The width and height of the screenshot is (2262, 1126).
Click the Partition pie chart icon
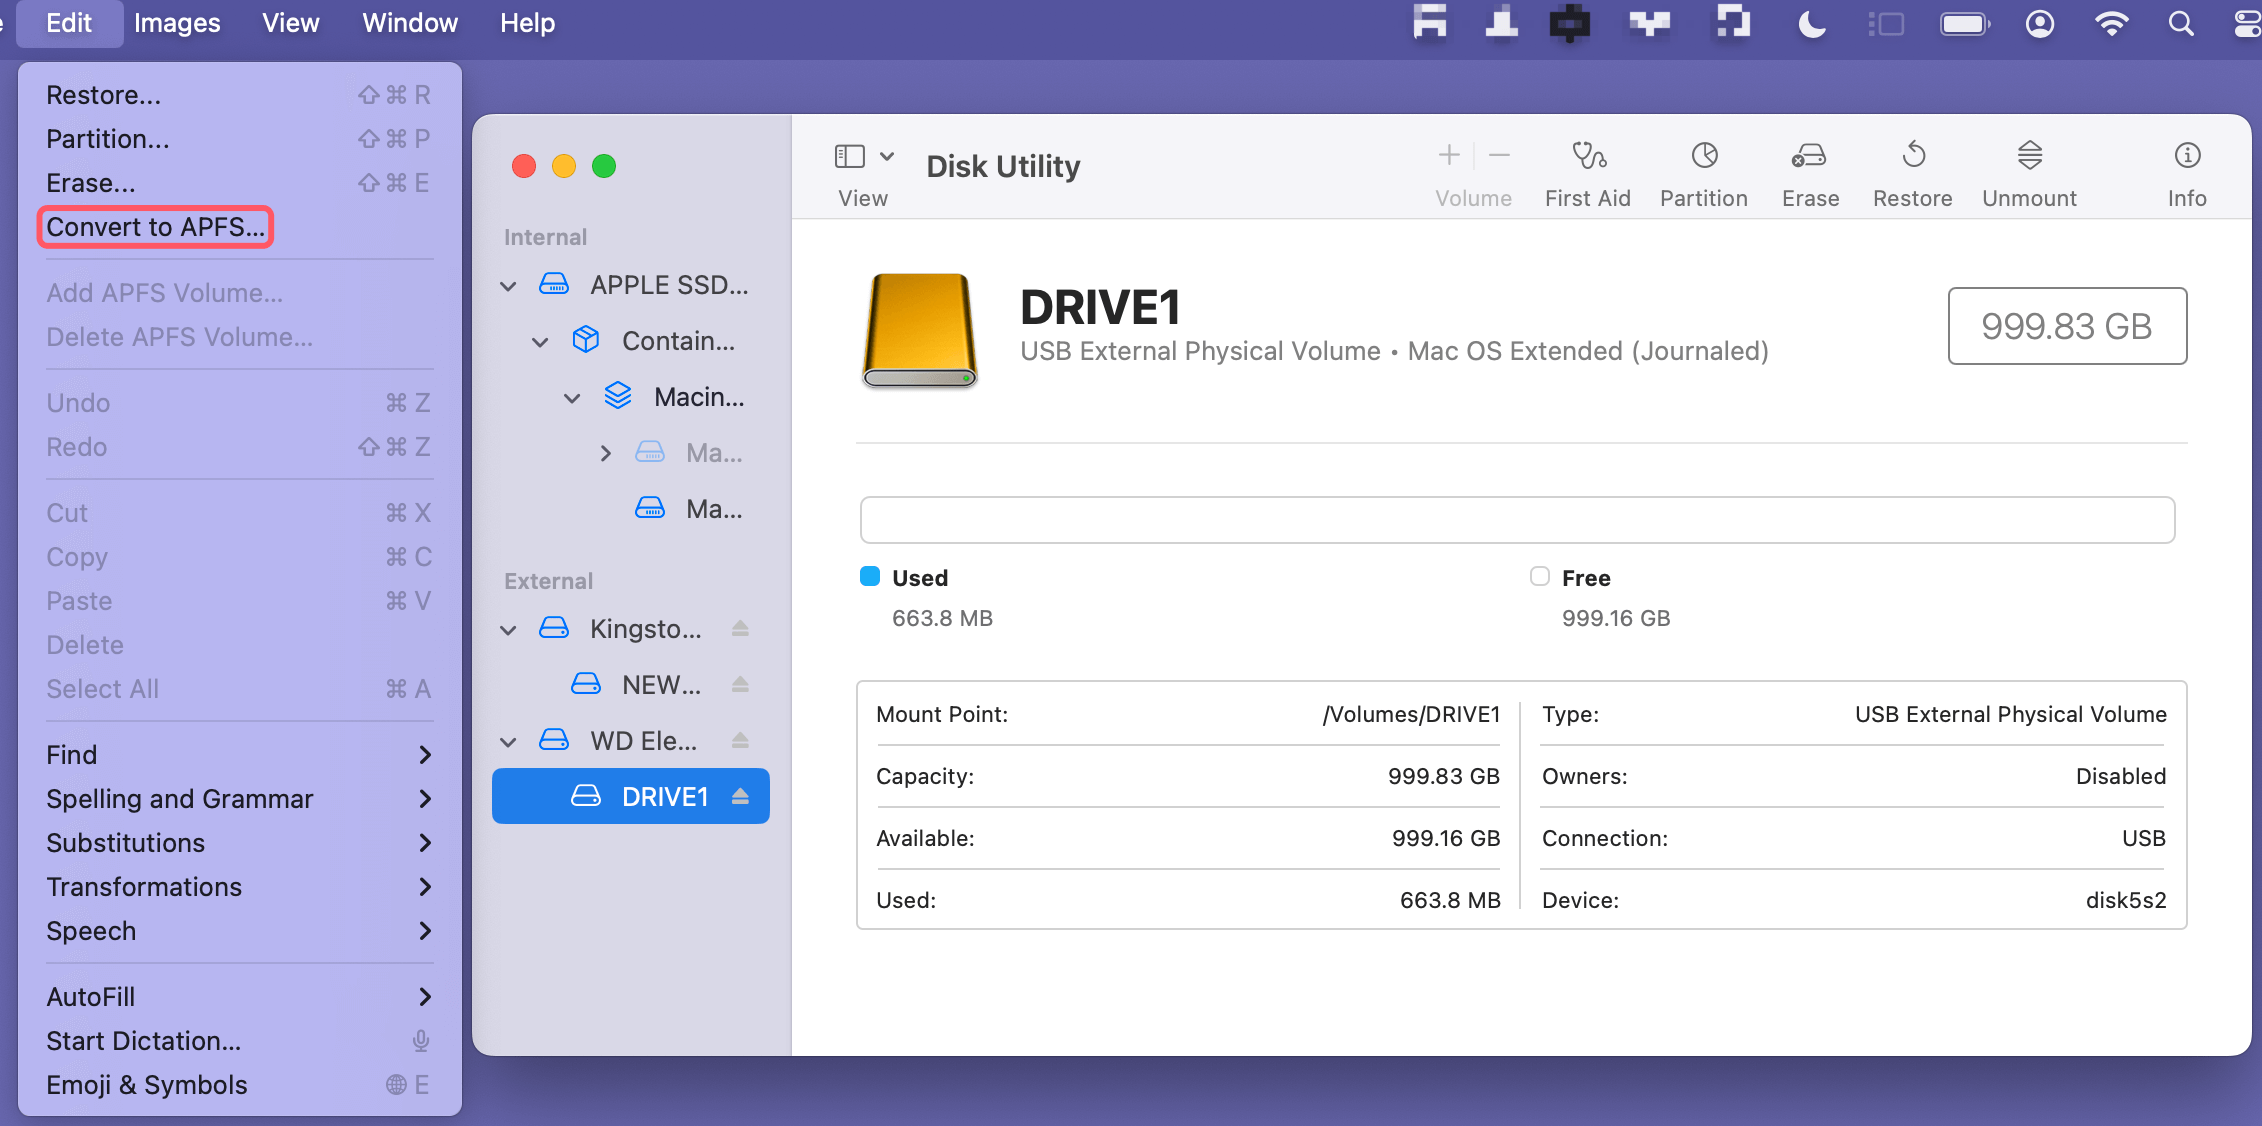point(1704,156)
